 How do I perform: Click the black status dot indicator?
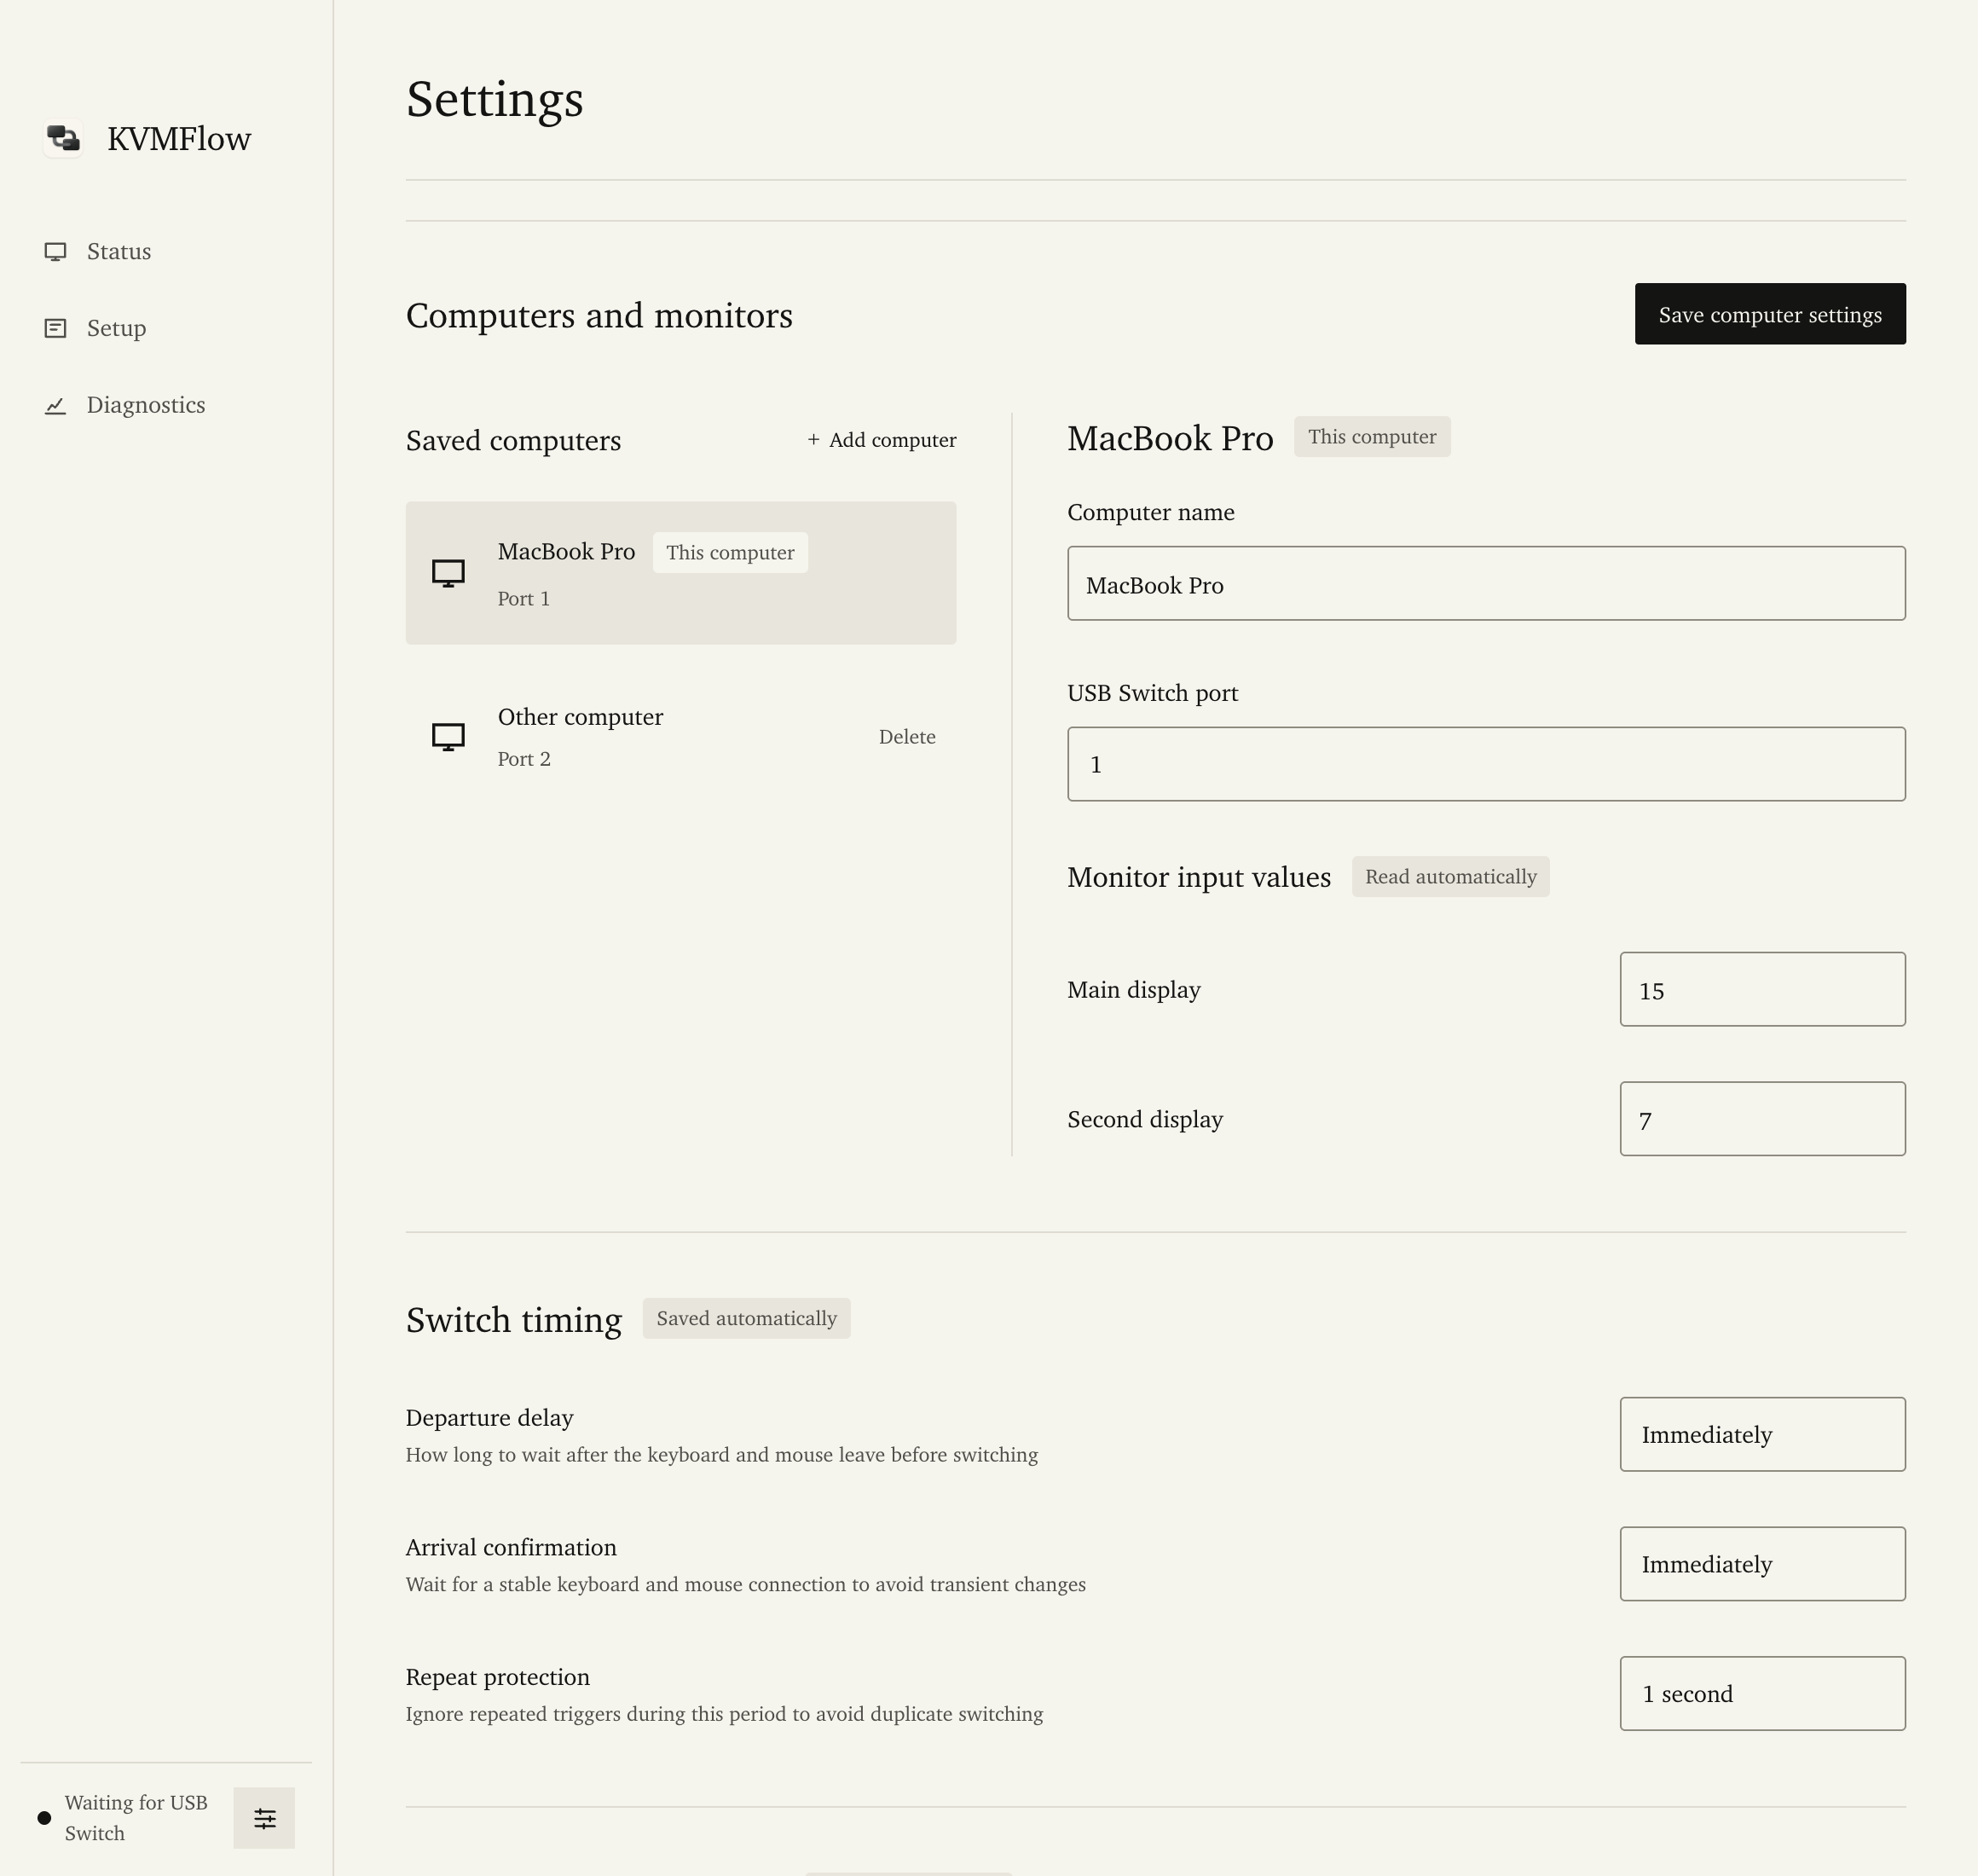(44, 1818)
